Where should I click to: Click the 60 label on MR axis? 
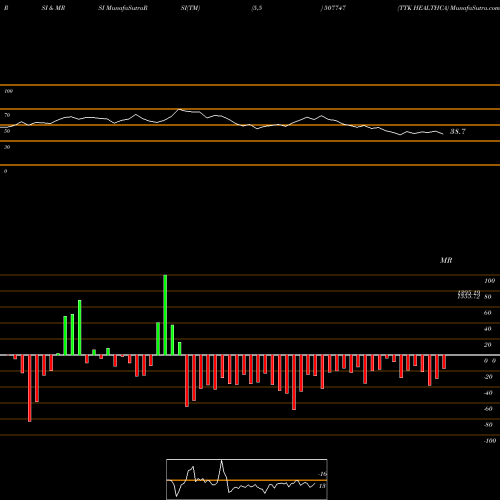click(488, 313)
